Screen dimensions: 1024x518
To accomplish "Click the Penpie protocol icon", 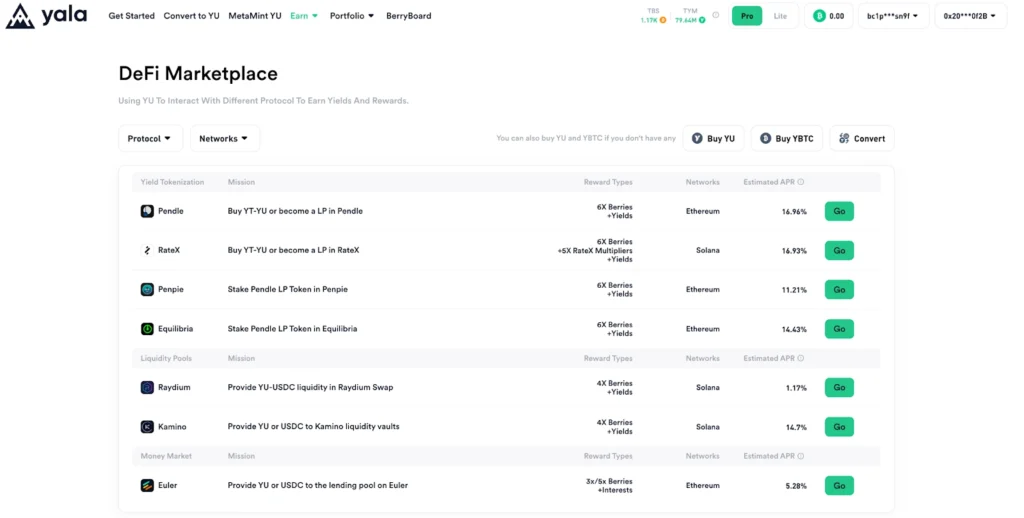I will [x=147, y=289].
